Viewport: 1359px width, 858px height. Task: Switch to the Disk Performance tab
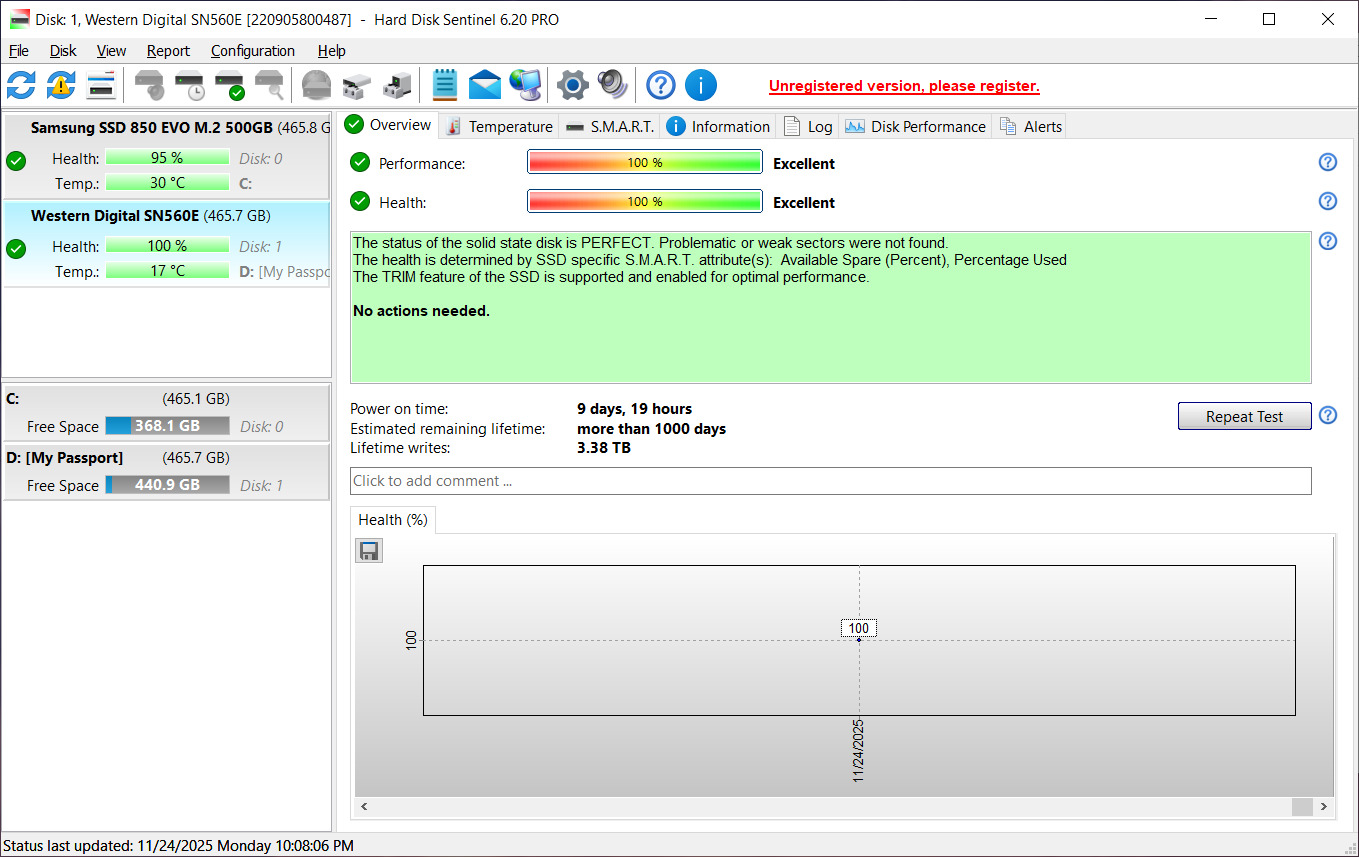(915, 126)
